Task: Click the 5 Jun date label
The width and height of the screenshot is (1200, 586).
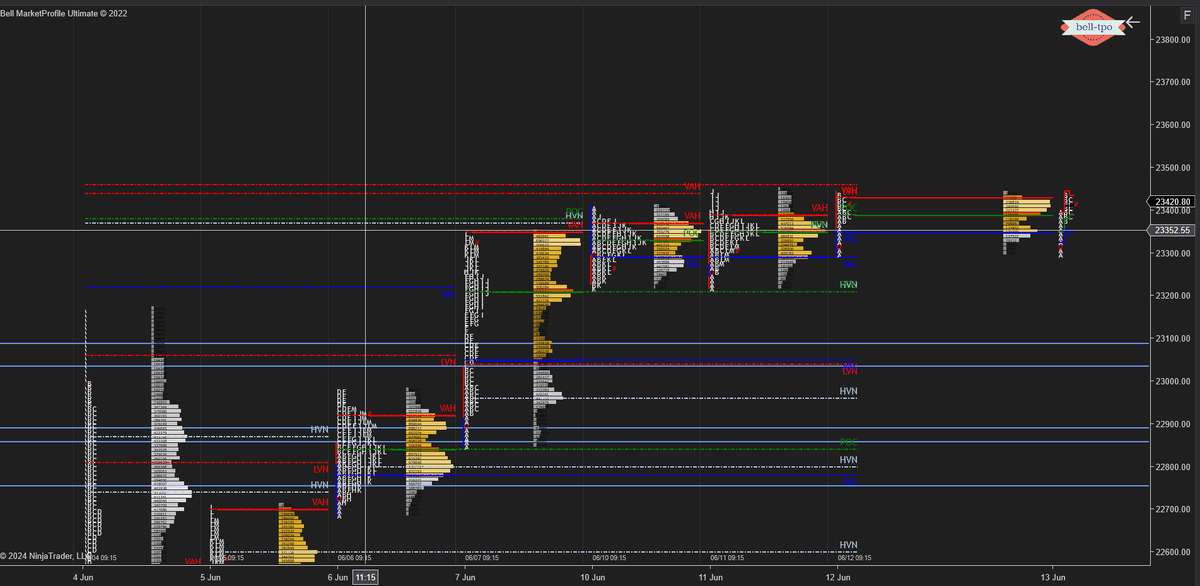Action: (210, 577)
